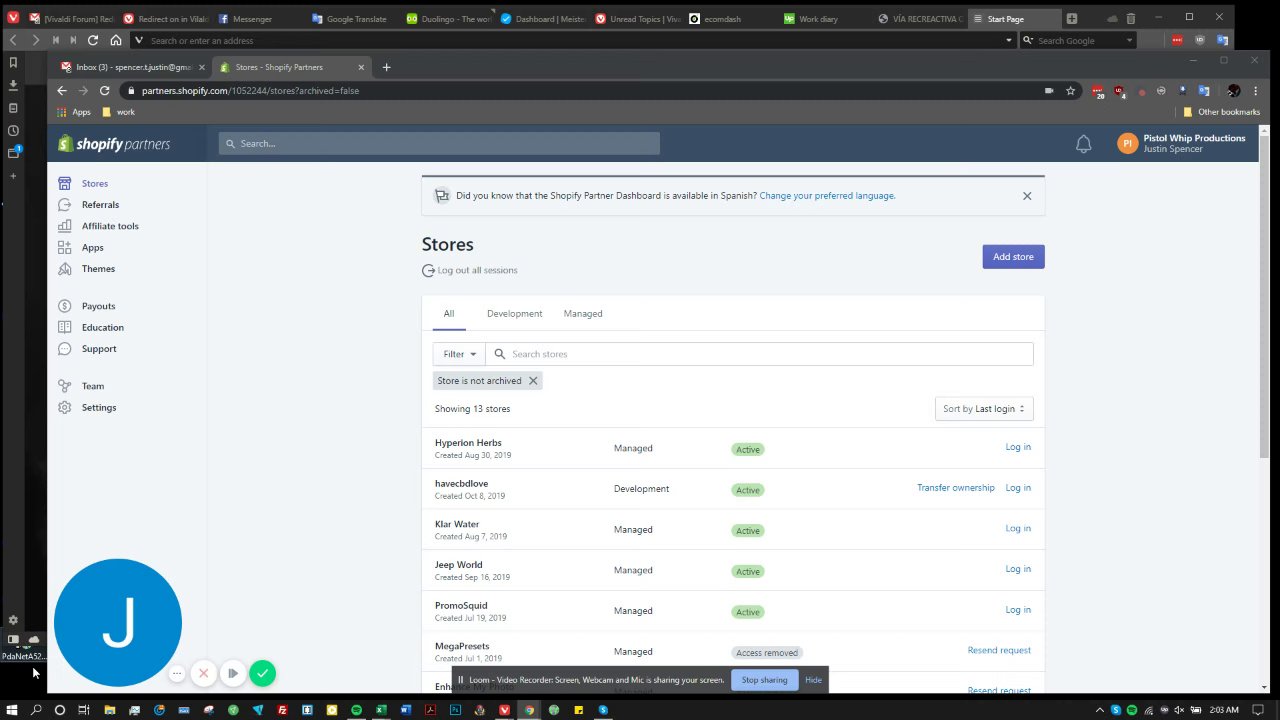Open a new Chrome tab
1280x720 pixels.
(387, 67)
